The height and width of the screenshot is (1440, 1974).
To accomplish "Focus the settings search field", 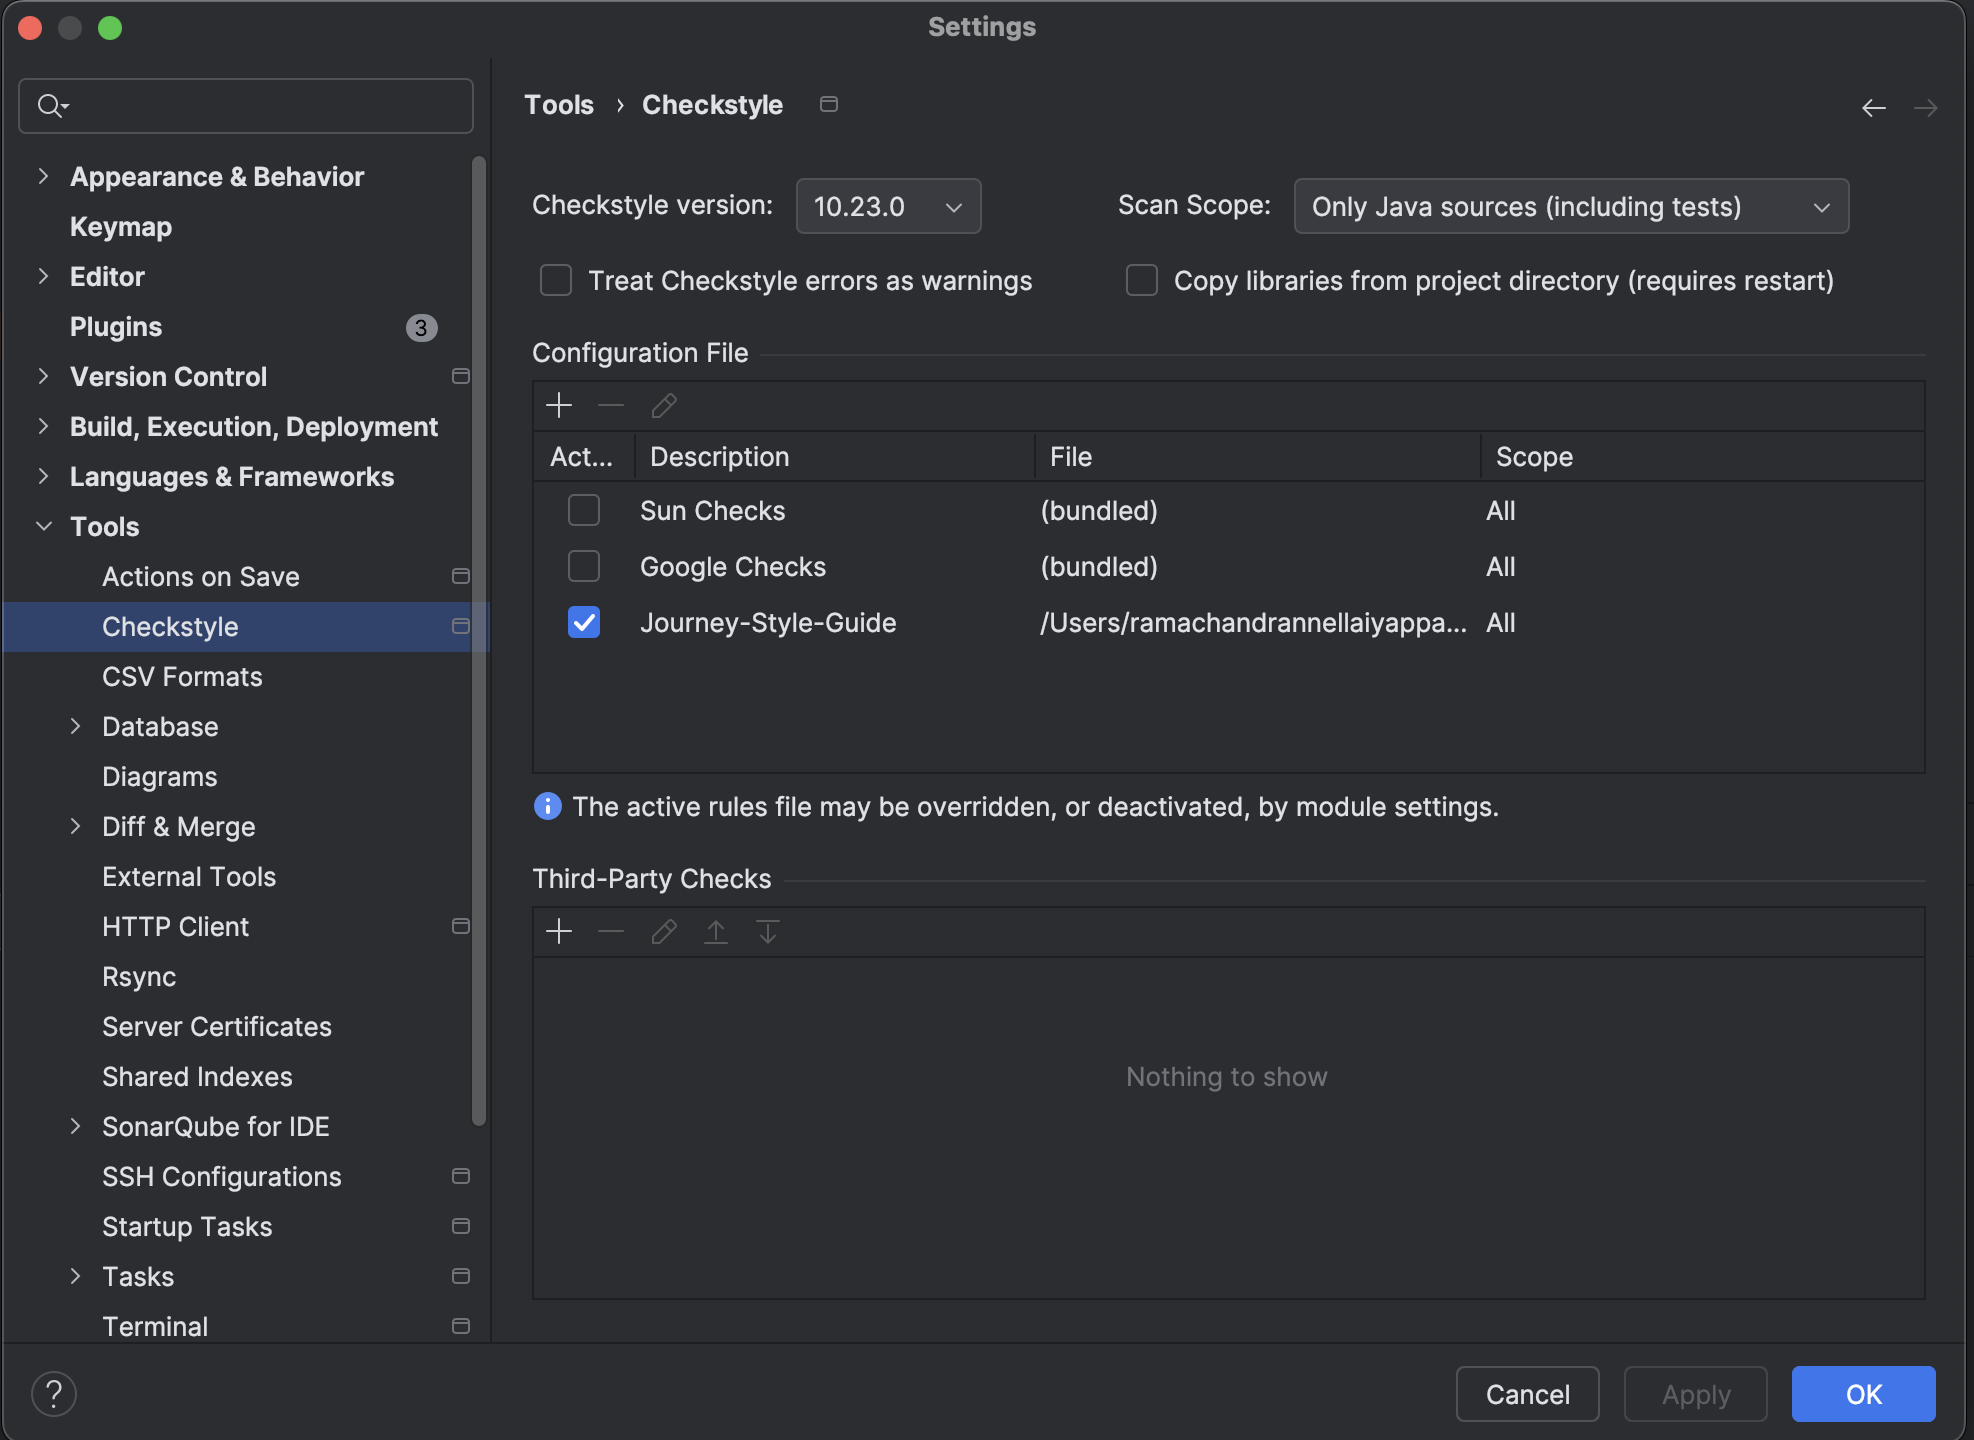I will pos(246,106).
